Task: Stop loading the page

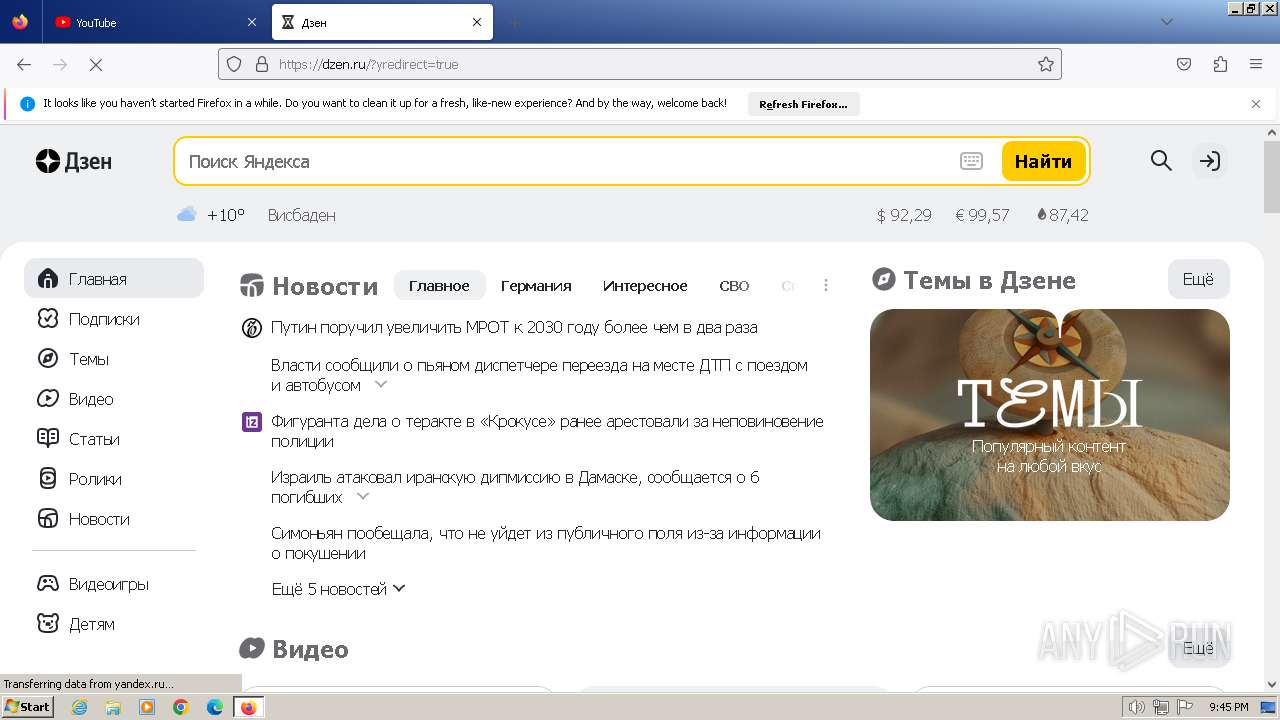Action: [96, 64]
